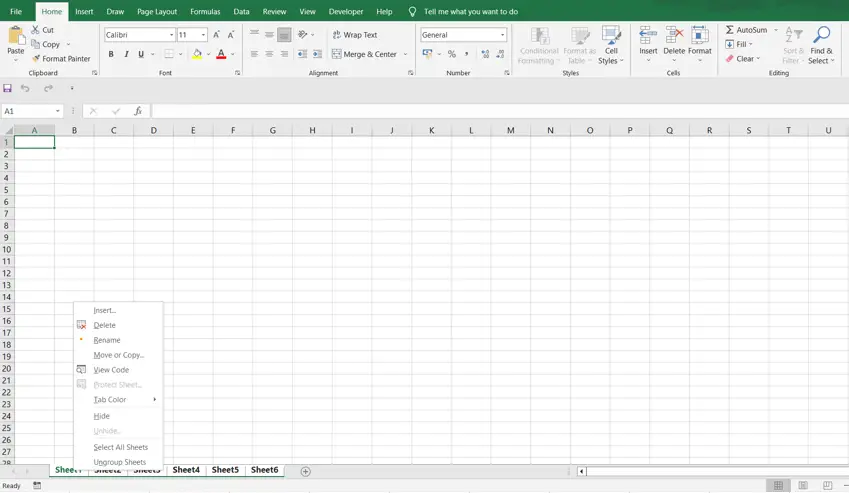Click the Clear button in Editing group
Viewport: 849px width, 493px height.
click(743, 58)
